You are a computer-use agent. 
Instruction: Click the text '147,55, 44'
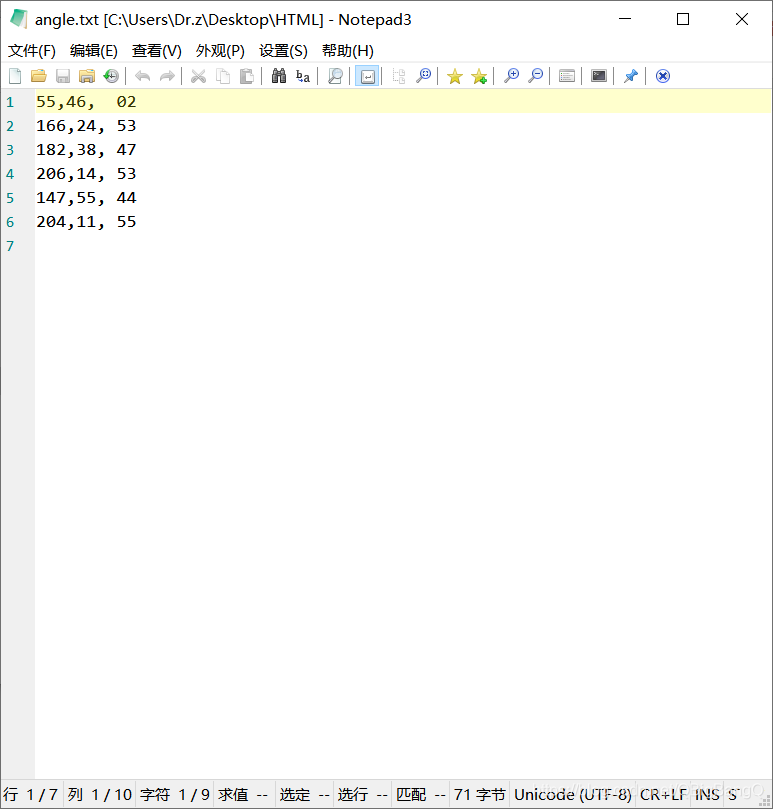point(86,198)
